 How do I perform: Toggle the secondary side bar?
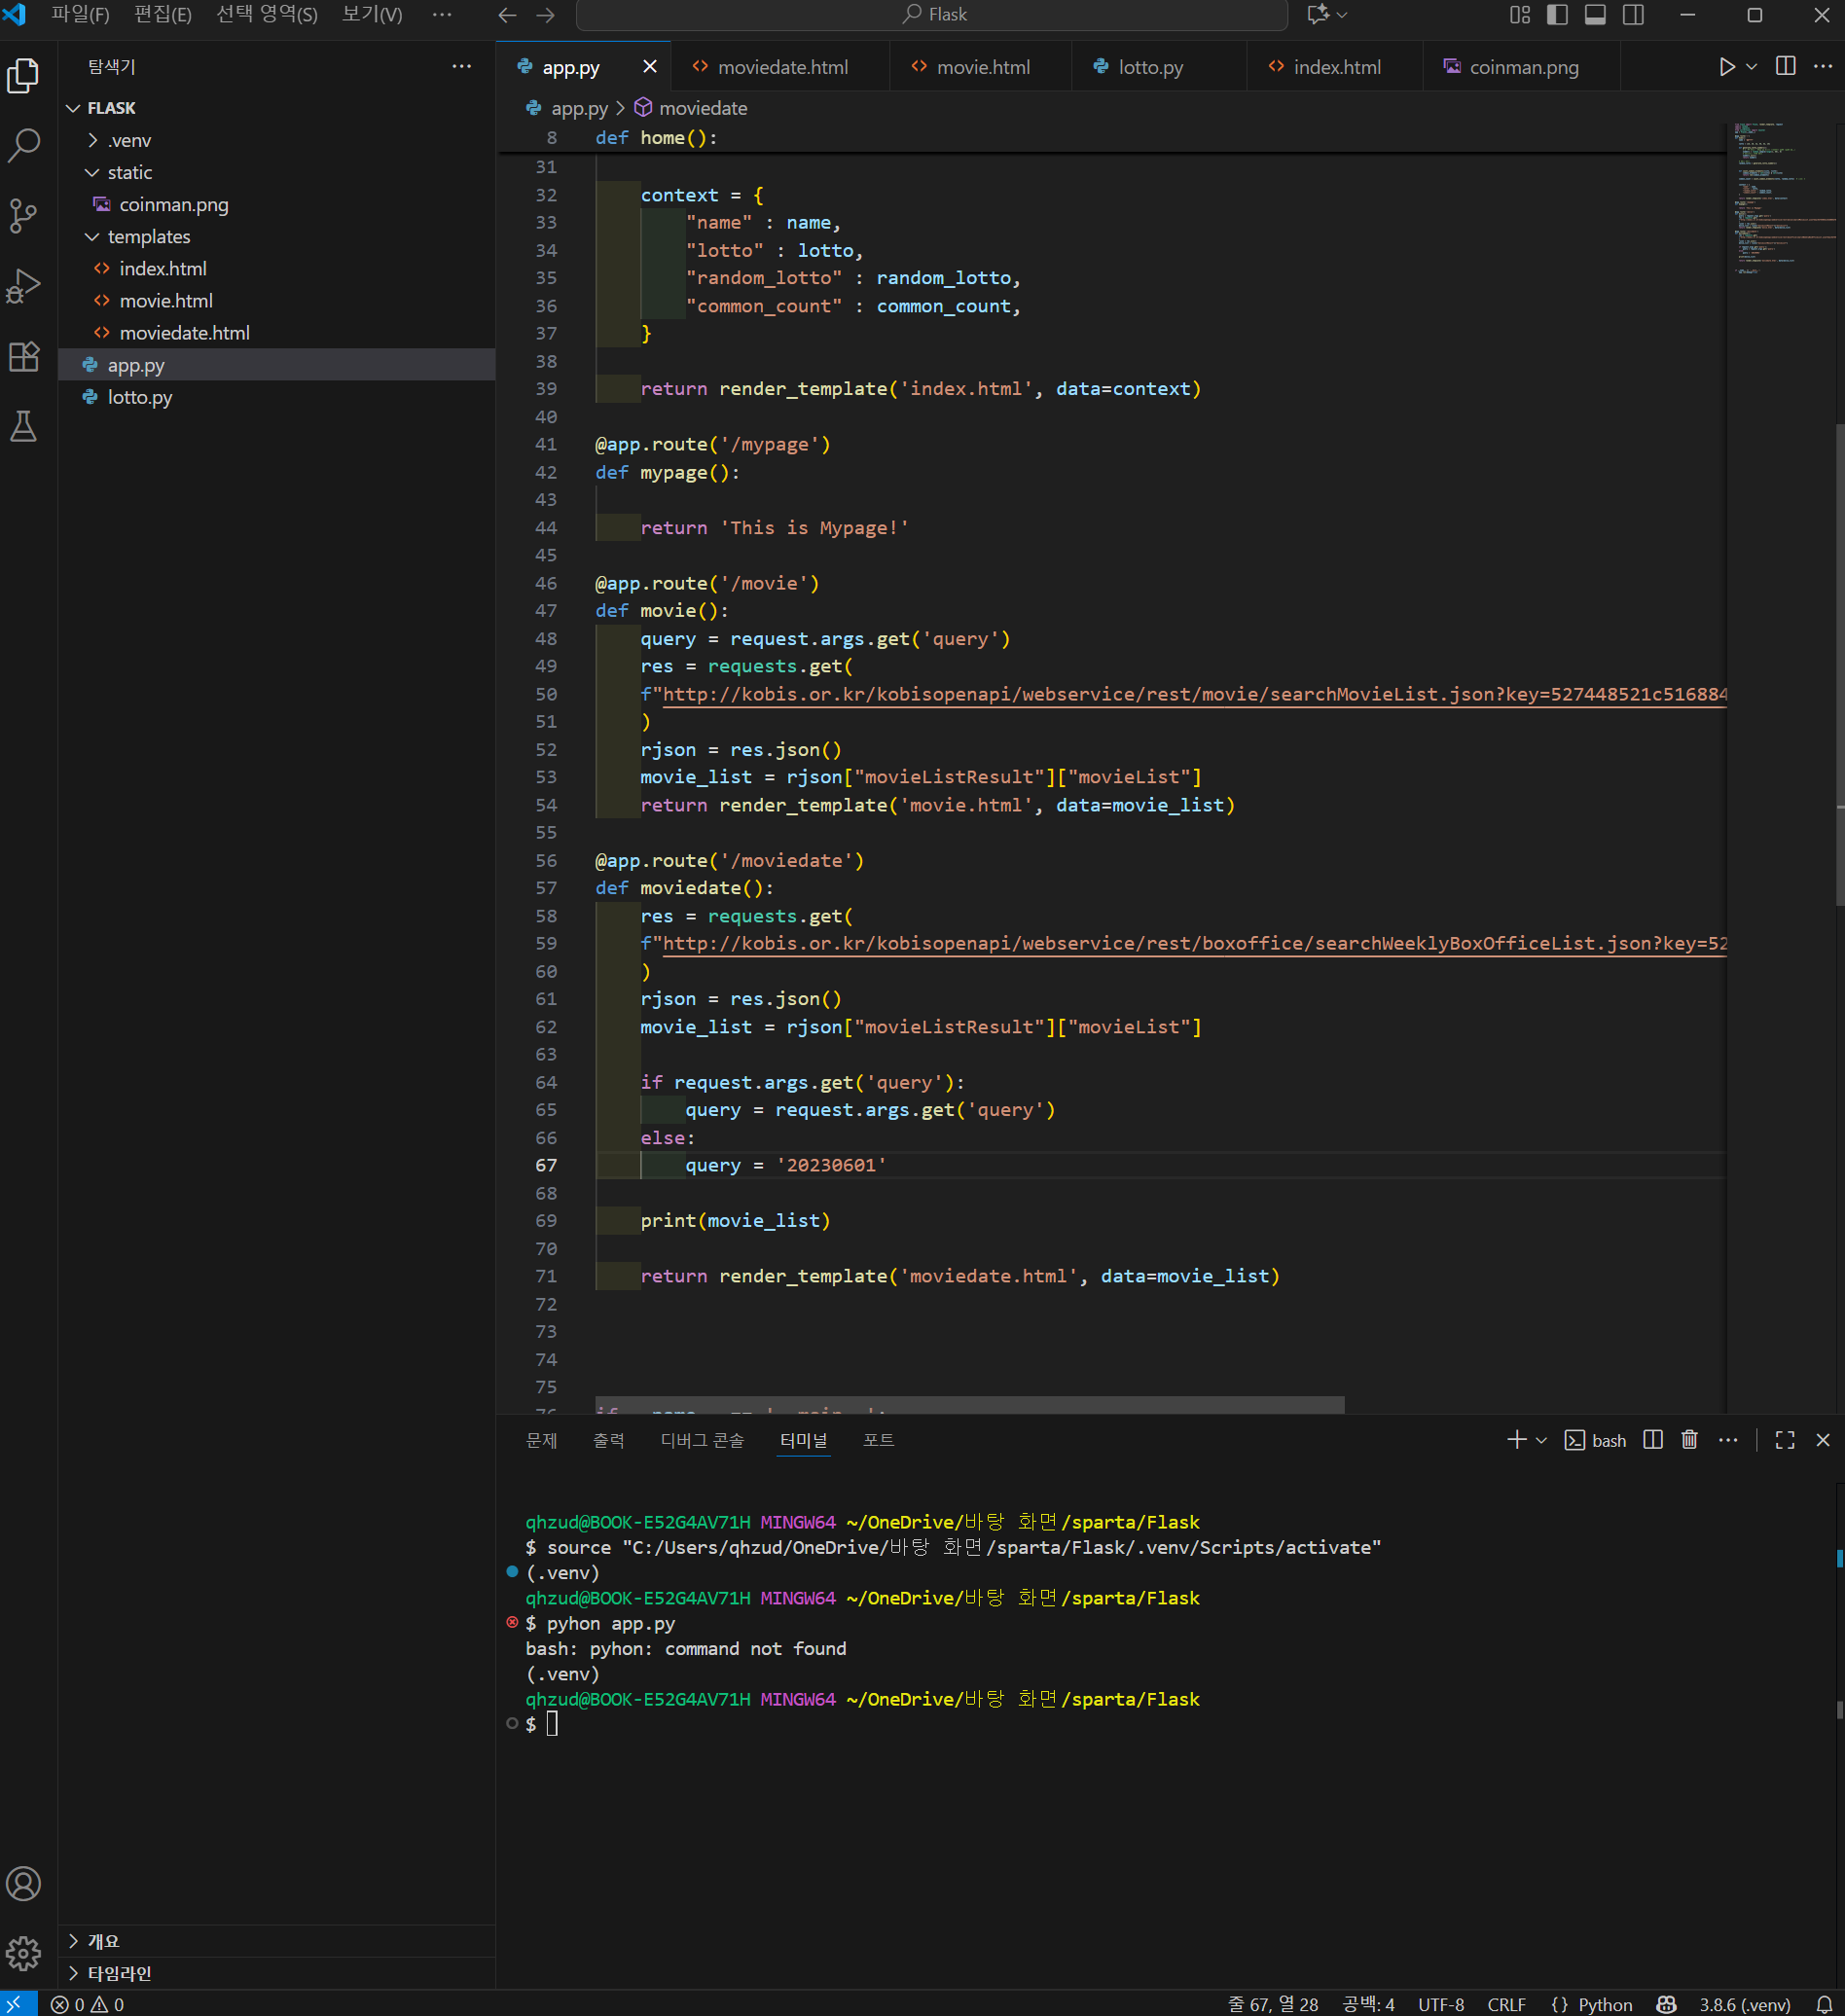(1634, 15)
